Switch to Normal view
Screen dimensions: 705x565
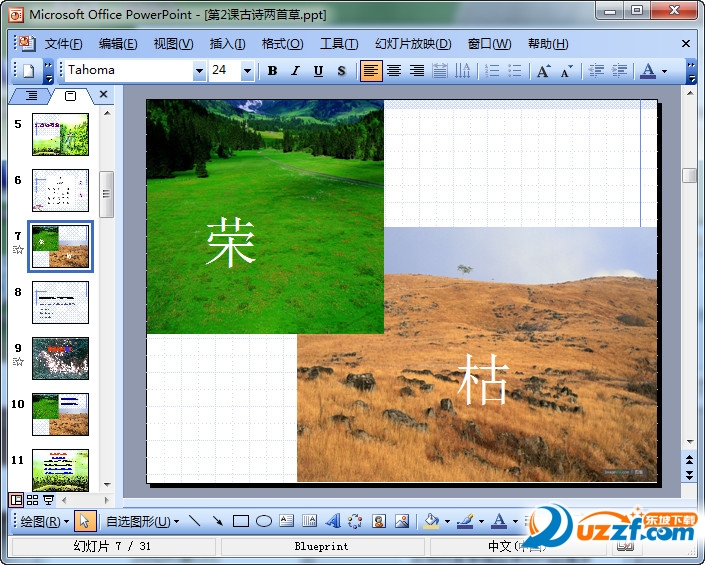tap(16, 500)
